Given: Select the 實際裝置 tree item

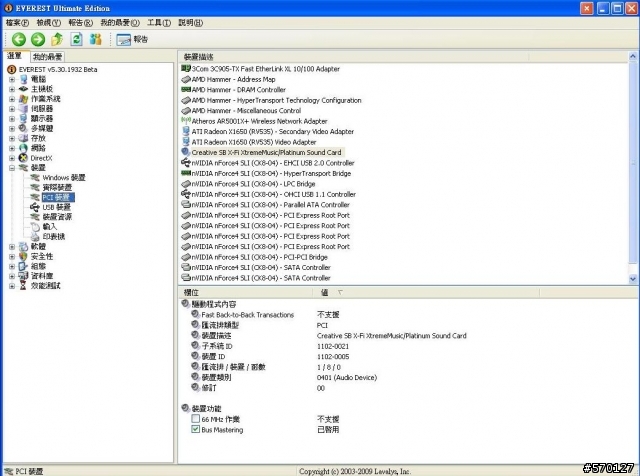Looking at the screenshot, I should [x=57, y=187].
